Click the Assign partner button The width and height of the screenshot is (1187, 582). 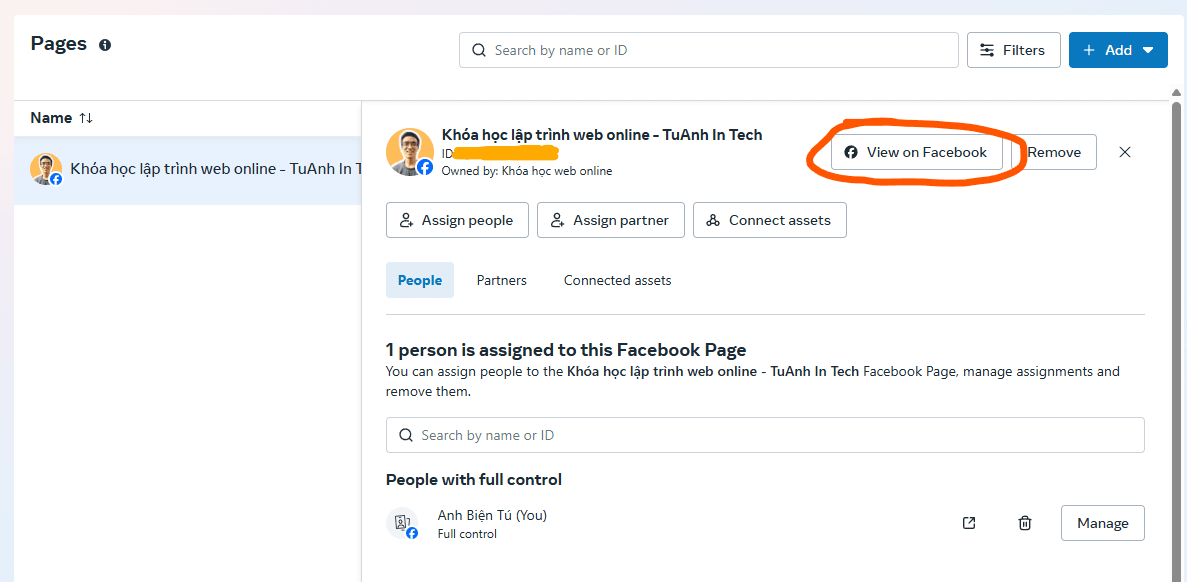611,219
